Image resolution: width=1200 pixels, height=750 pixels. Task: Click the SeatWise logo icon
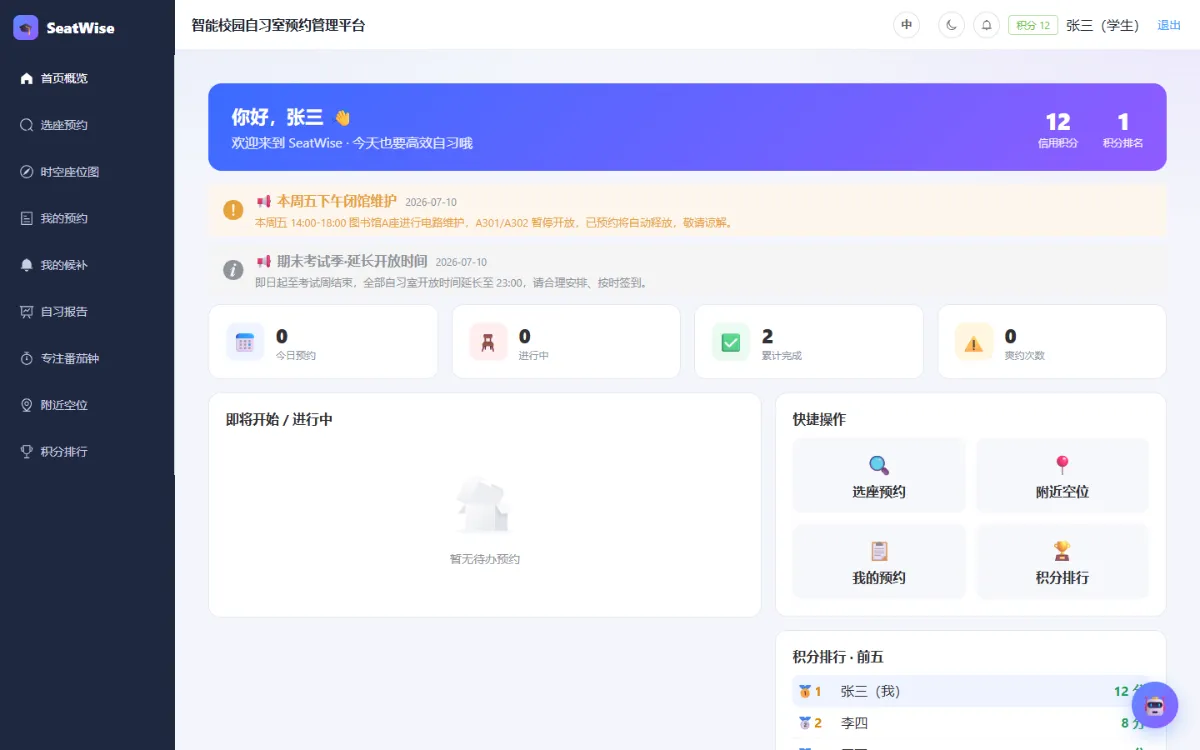[x=26, y=28]
